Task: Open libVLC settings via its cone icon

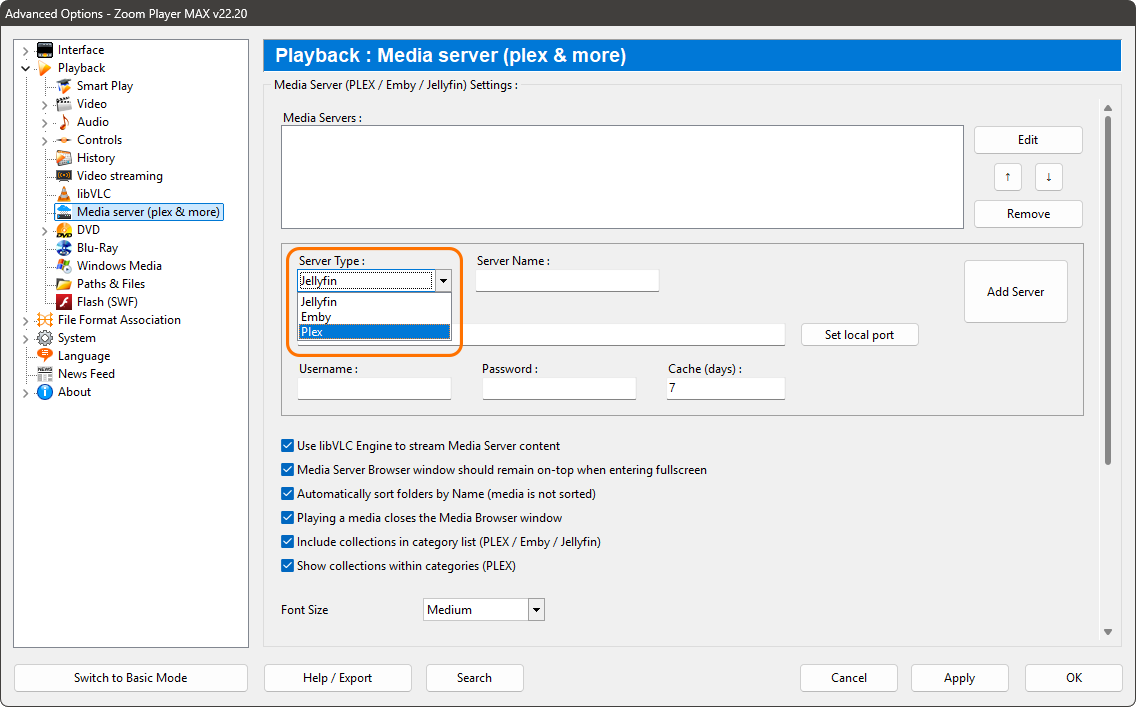Action: coord(65,193)
